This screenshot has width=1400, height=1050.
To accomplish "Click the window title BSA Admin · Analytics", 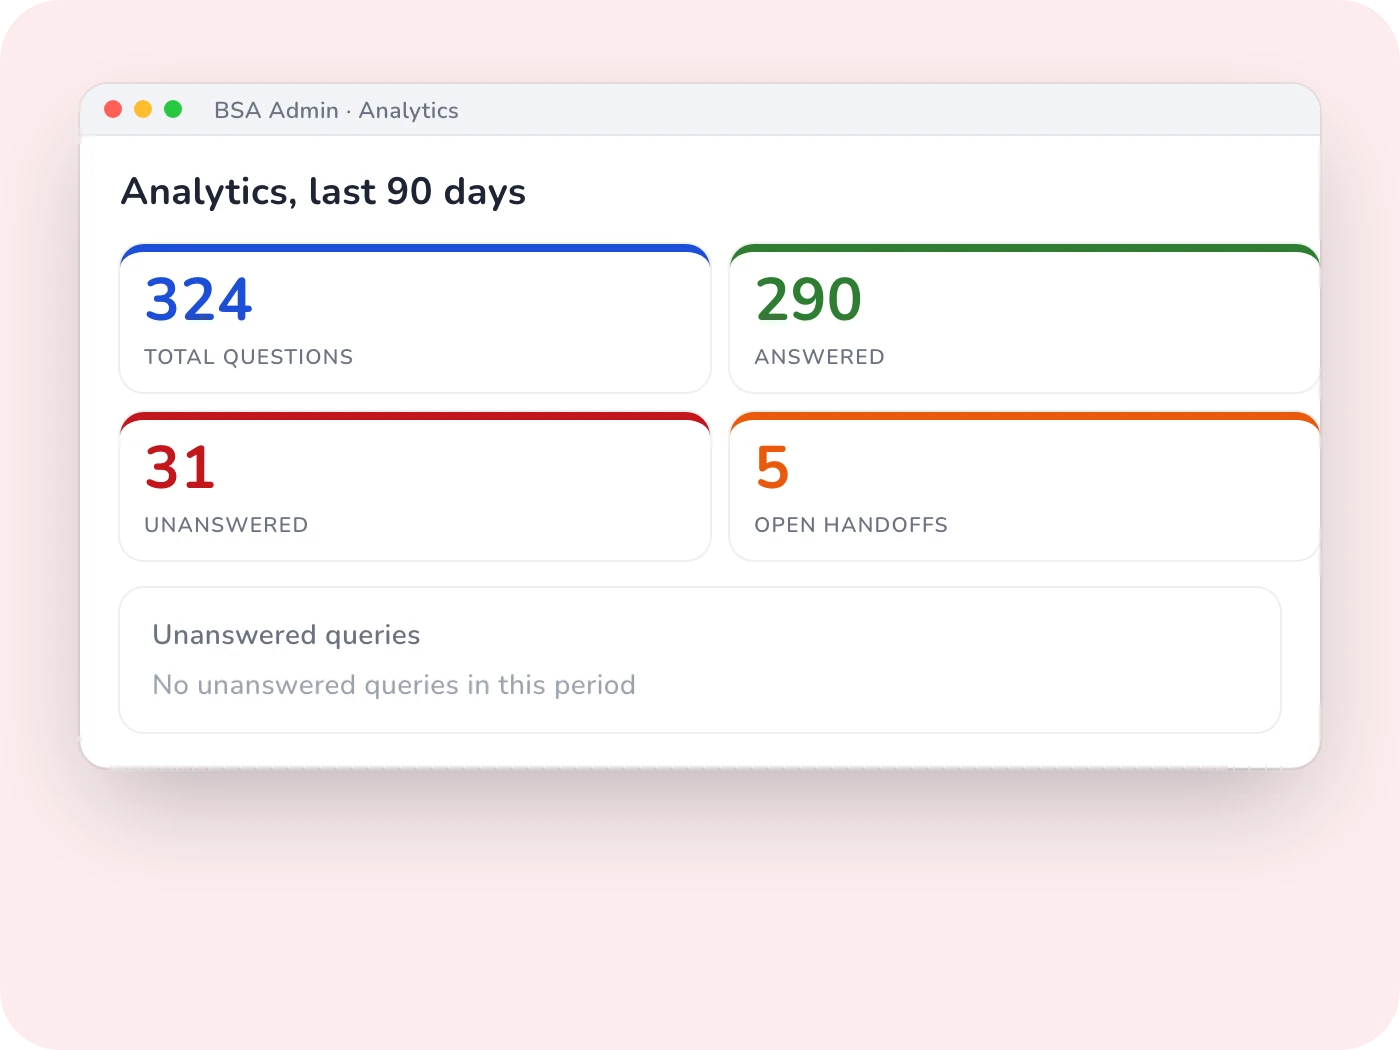I will coord(336,110).
